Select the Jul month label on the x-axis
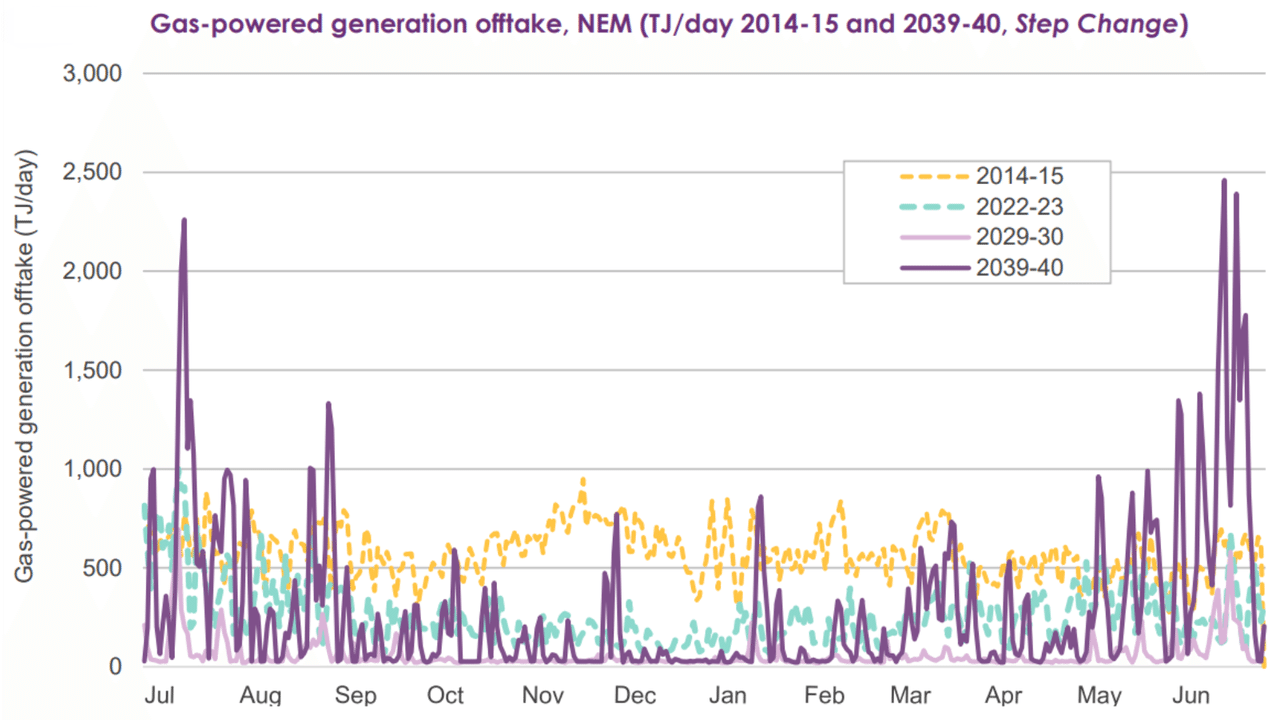 160,695
